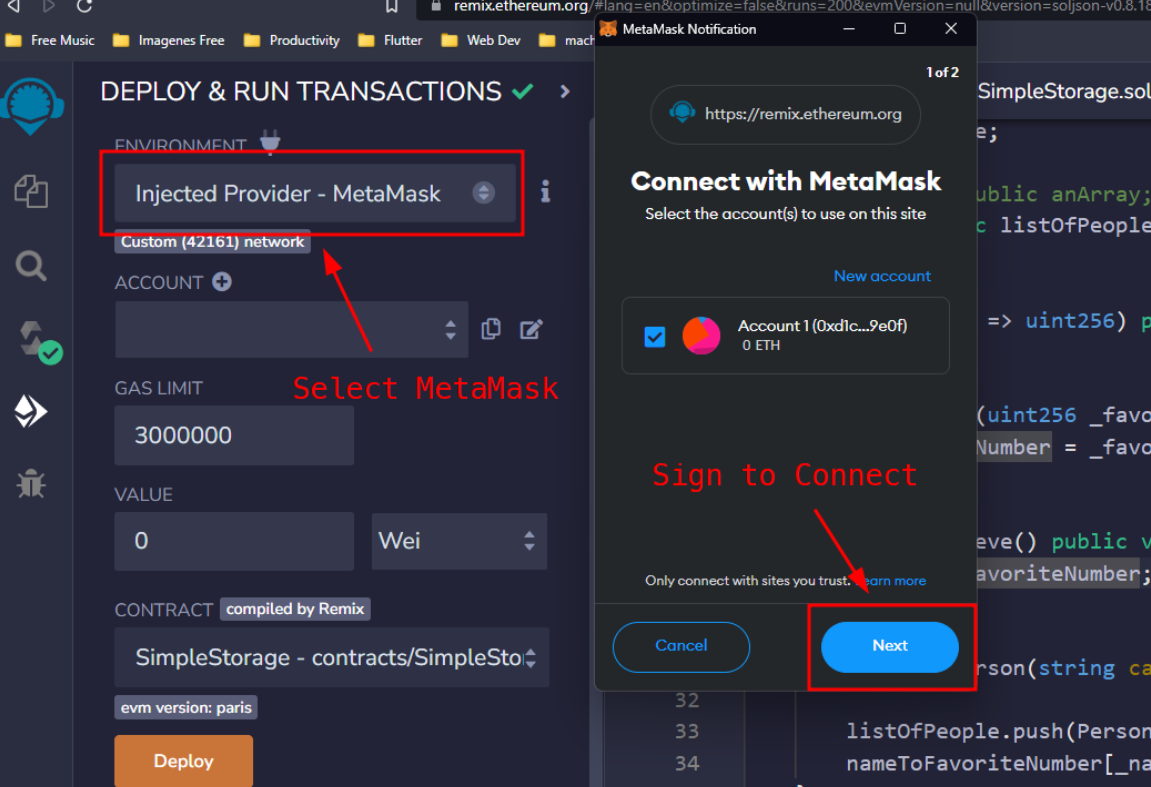Click 1 of 2 page indicator
1151x787 pixels.
[942, 72]
